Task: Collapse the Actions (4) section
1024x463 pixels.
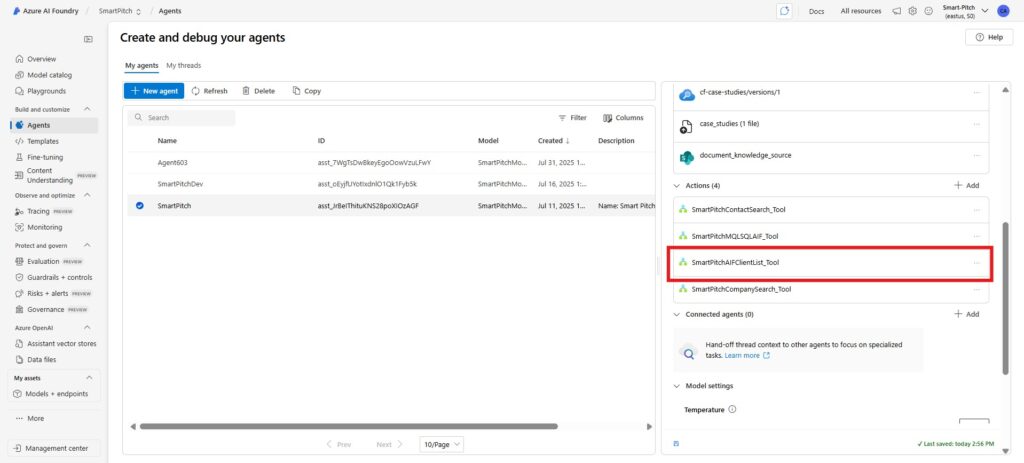Action: 677,185
